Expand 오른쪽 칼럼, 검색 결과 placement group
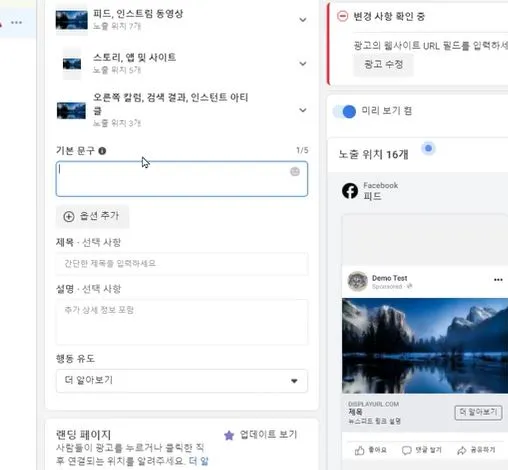 [303, 110]
